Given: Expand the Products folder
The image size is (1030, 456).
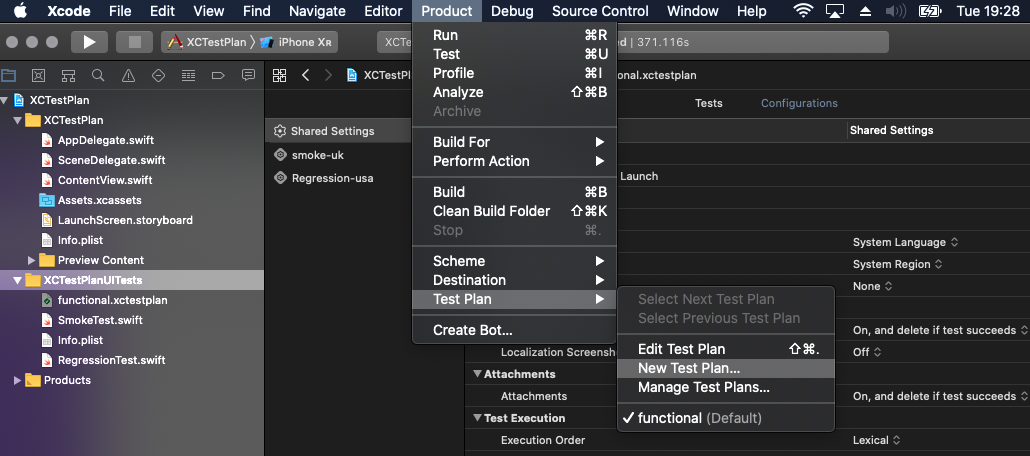Looking at the screenshot, I should click(x=18, y=380).
